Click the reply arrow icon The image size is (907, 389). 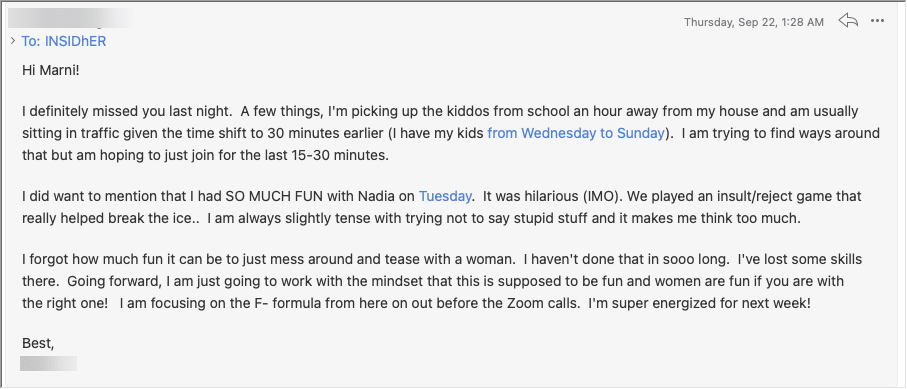pos(847,21)
